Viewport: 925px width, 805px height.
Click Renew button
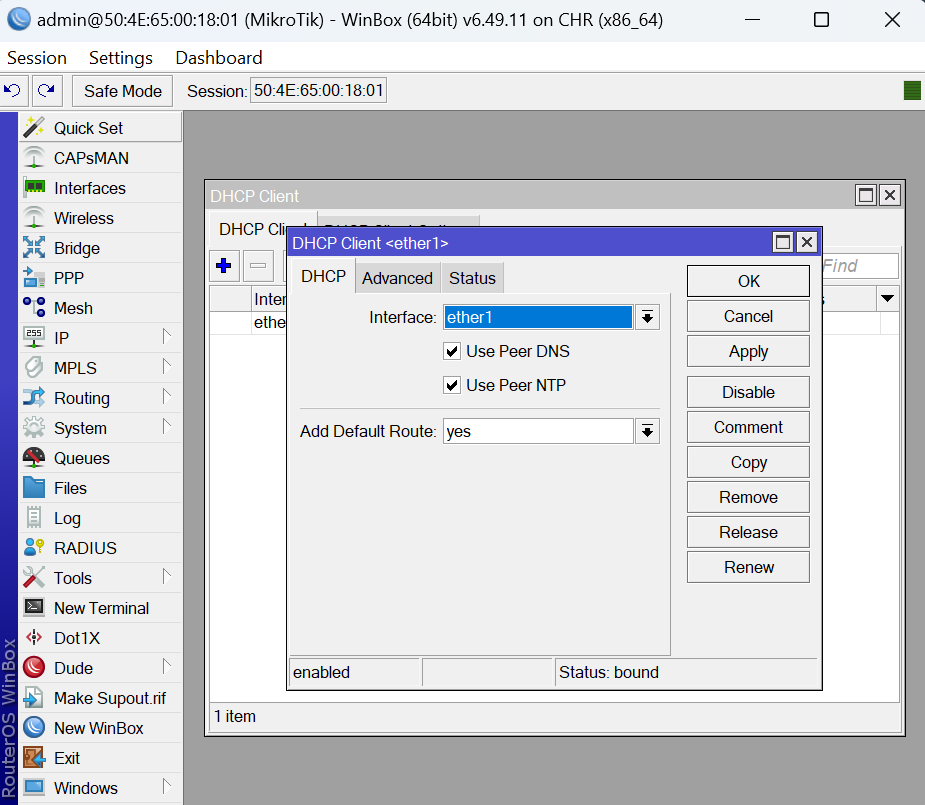[x=748, y=567]
